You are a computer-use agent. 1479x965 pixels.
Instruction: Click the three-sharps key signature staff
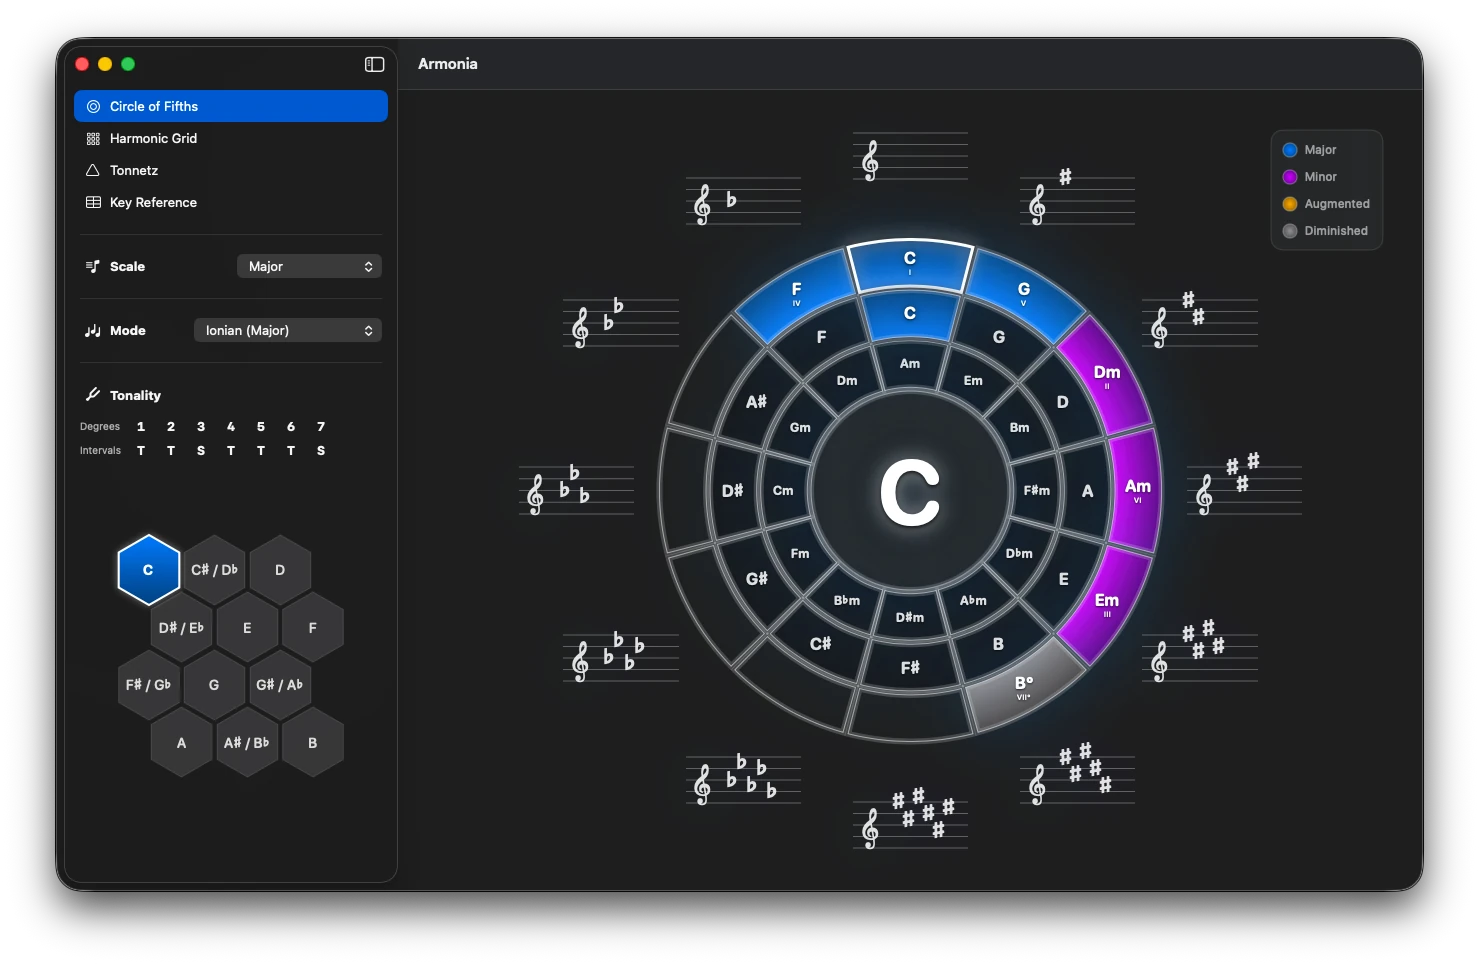click(1244, 485)
